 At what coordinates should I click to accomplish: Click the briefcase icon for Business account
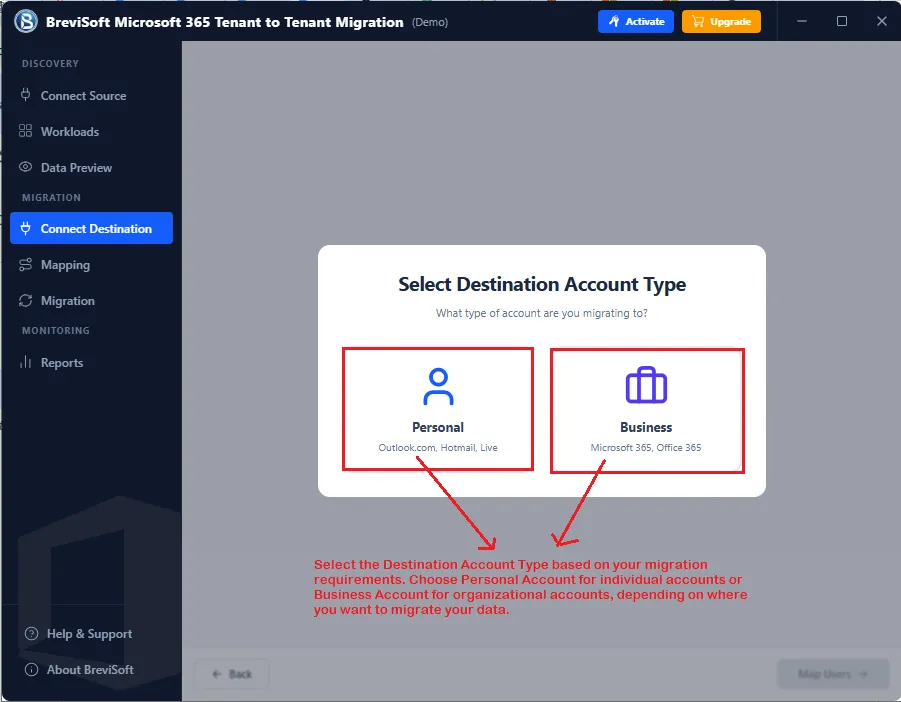click(x=646, y=385)
